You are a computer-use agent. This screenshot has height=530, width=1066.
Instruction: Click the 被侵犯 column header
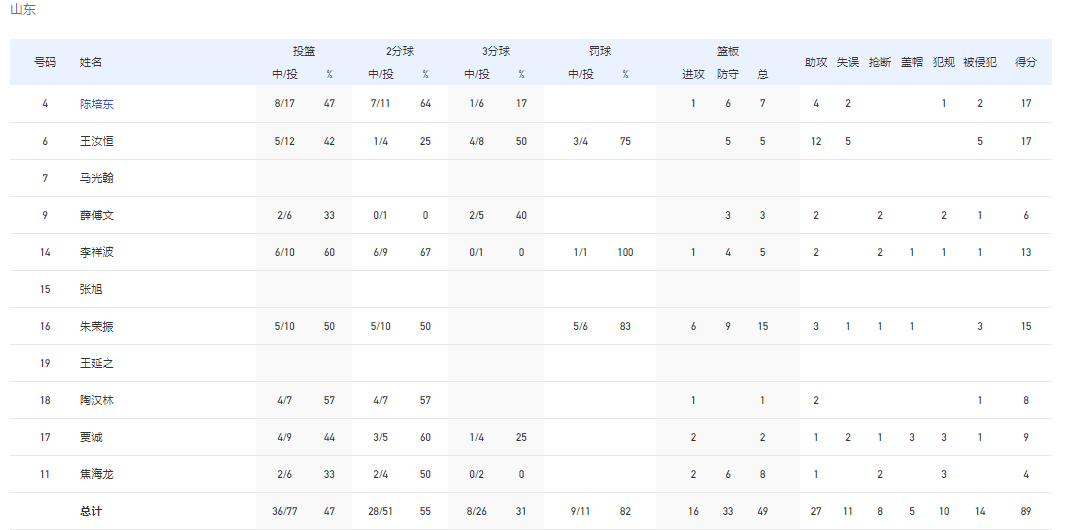(x=980, y=62)
